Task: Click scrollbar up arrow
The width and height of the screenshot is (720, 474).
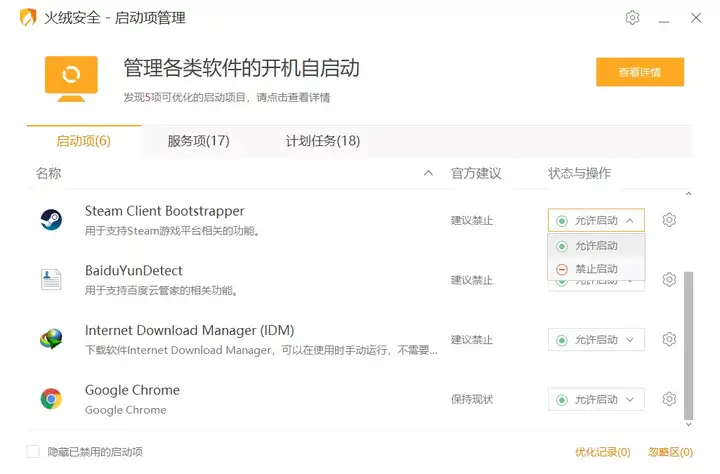Action: pos(688,194)
